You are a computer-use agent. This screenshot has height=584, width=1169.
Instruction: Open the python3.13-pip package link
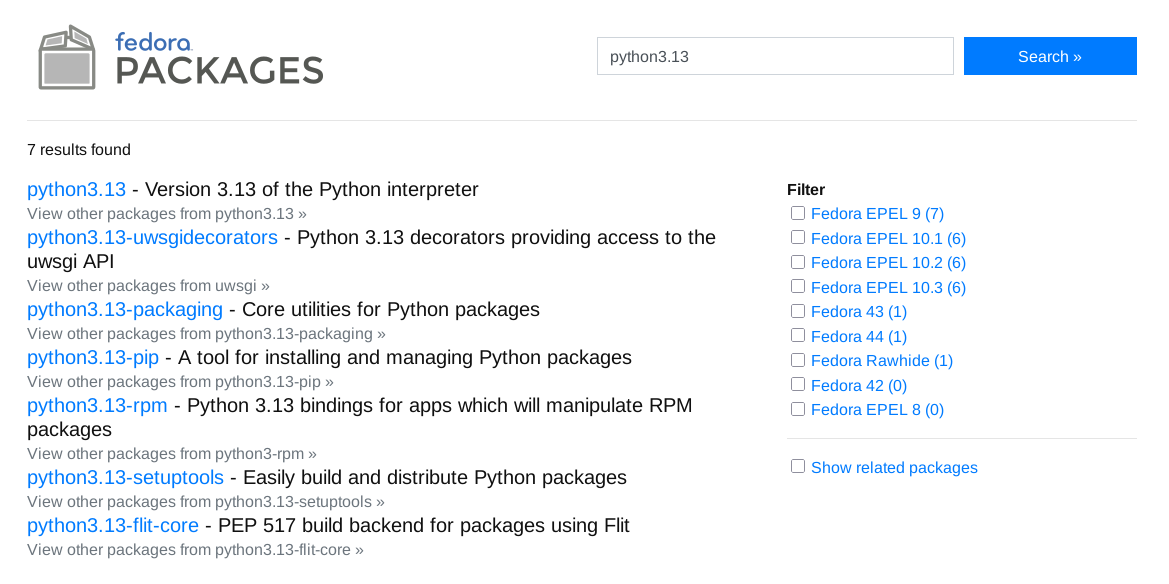tap(93, 357)
